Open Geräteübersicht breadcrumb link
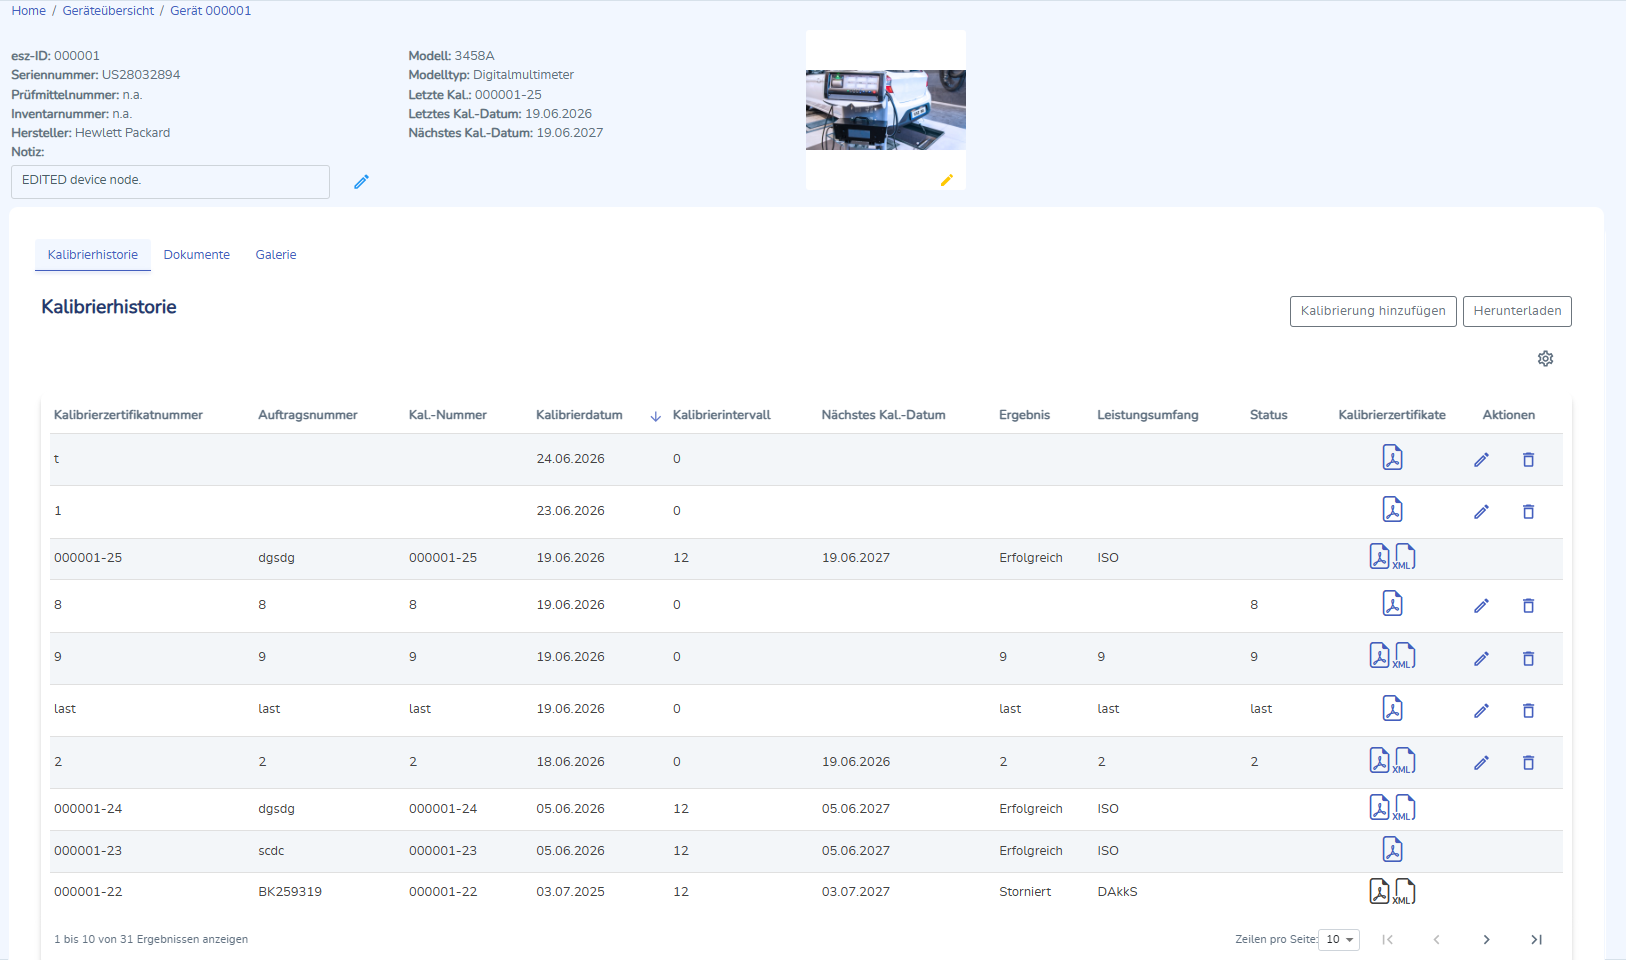Image resolution: width=1626 pixels, height=960 pixels. tap(108, 11)
